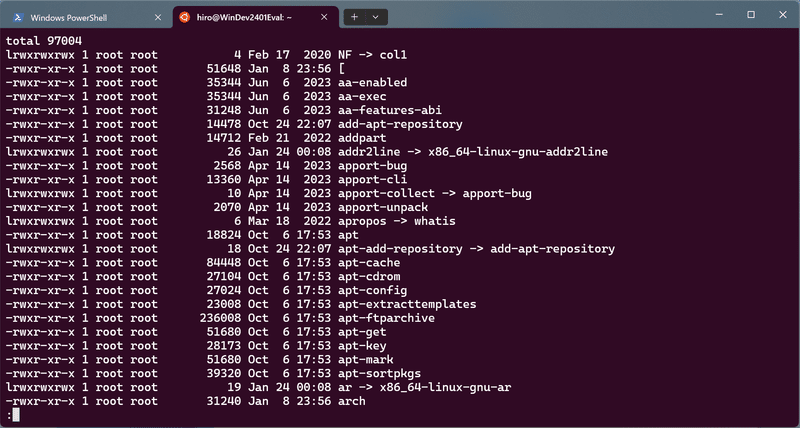Close the hiro@WinDev2401Eval Ubuntu tab
The width and height of the screenshot is (800, 428).
point(324,17)
